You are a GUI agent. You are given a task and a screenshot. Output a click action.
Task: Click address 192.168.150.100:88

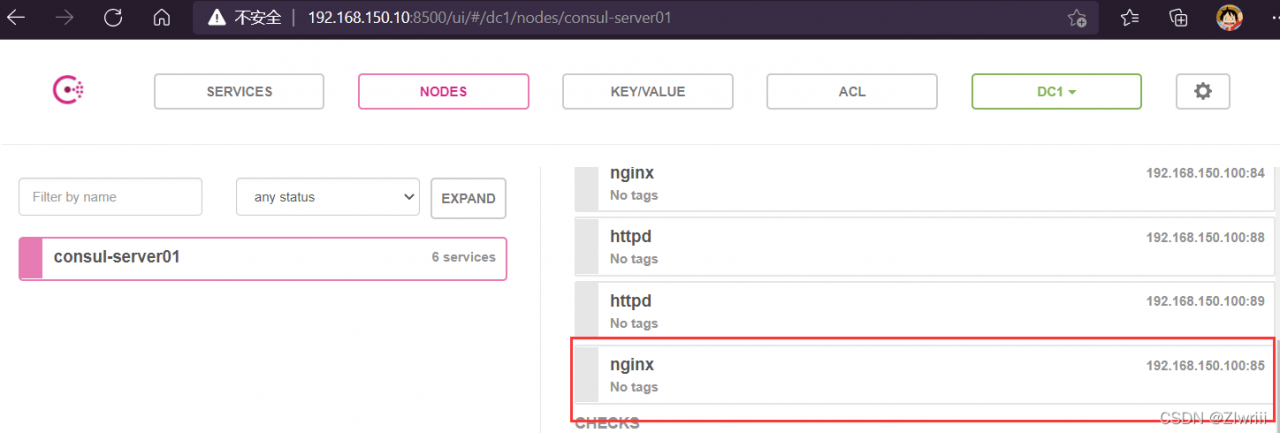(1205, 237)
